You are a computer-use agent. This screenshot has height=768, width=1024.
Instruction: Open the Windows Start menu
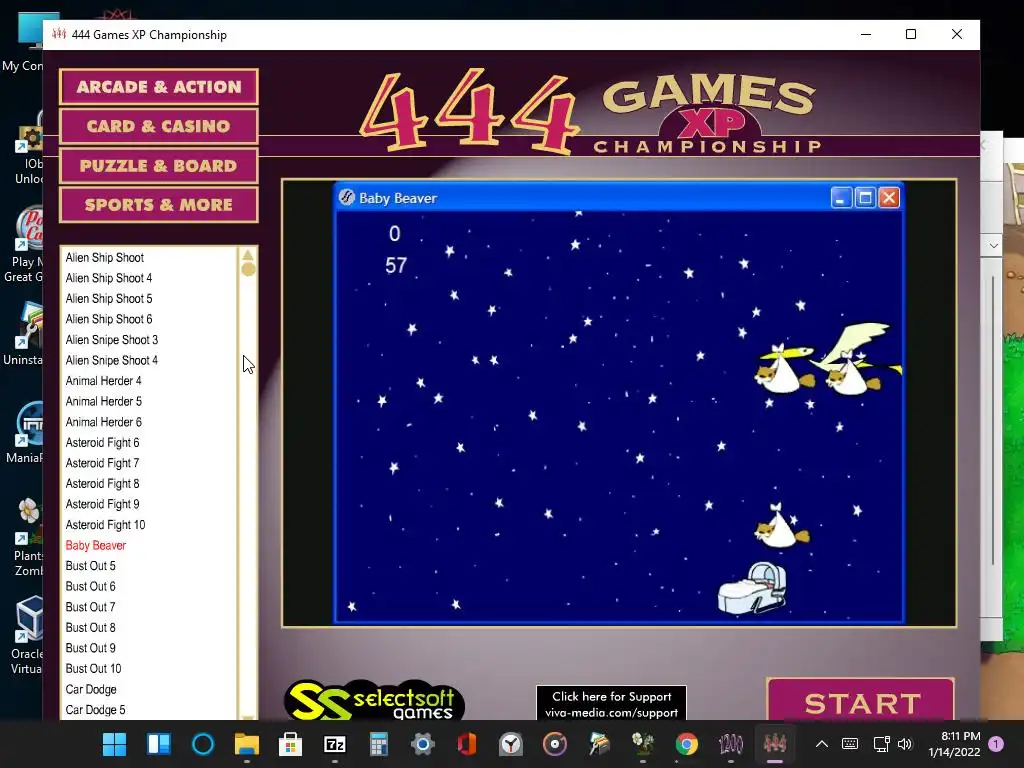114,744
